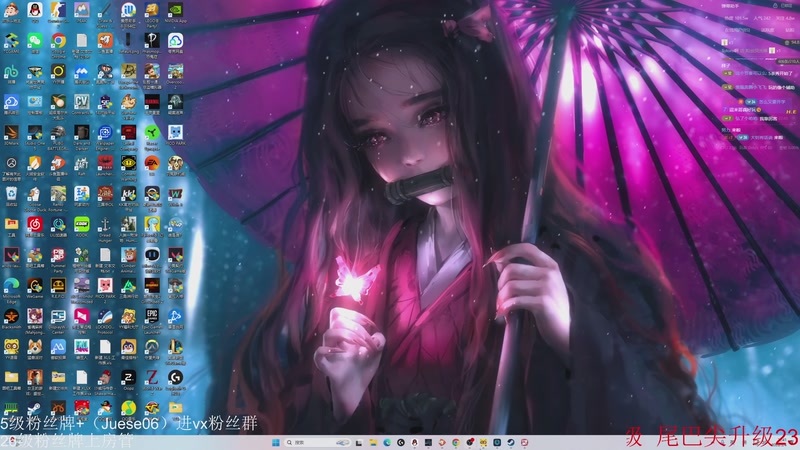This screenshot has height=450, width=800.
Task: Launch the Overcooked 2 shortcut
Action: click(x=176, y=71)
